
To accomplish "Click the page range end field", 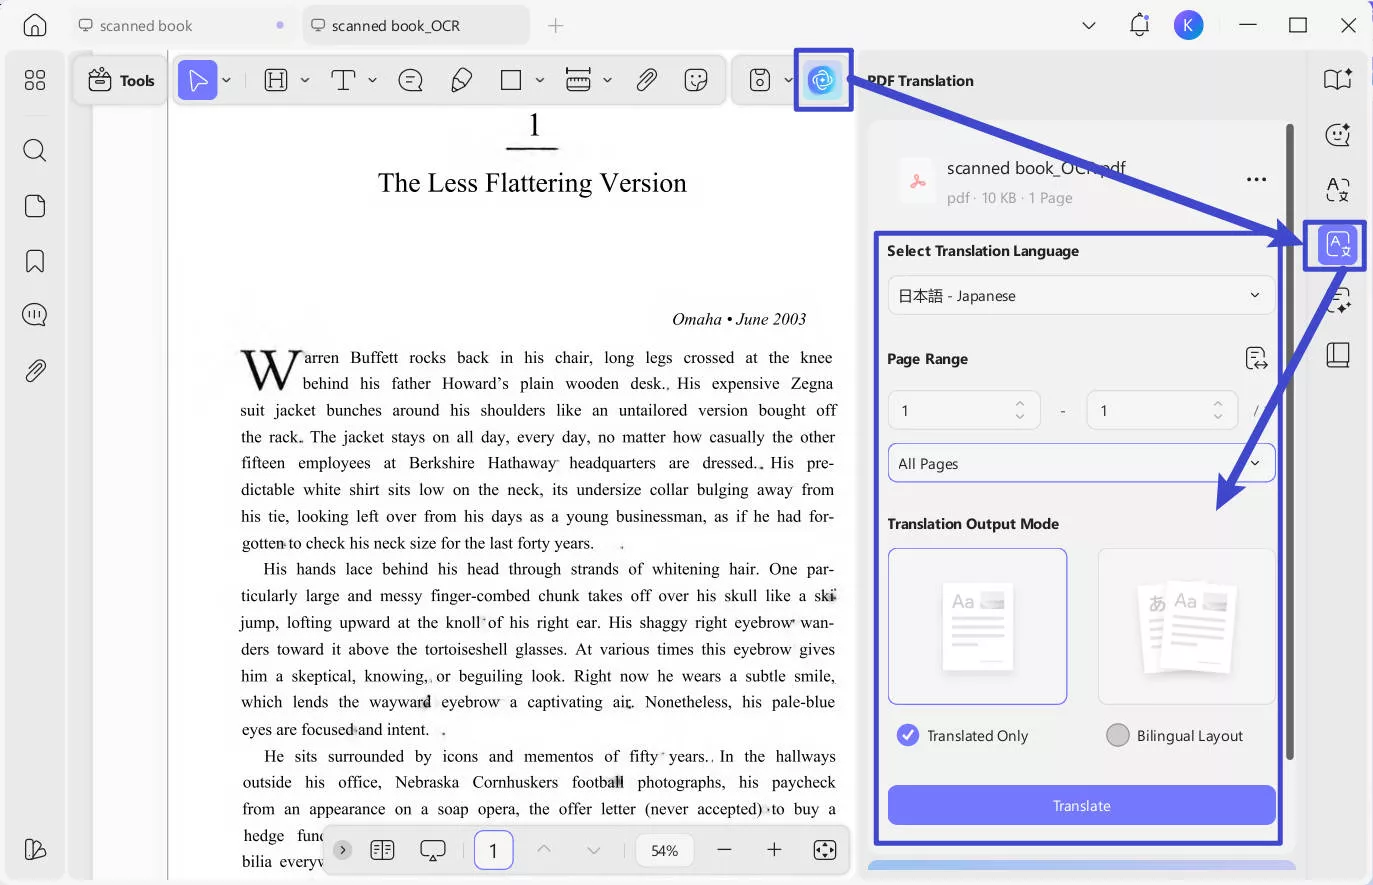I will click(1162, 410).
